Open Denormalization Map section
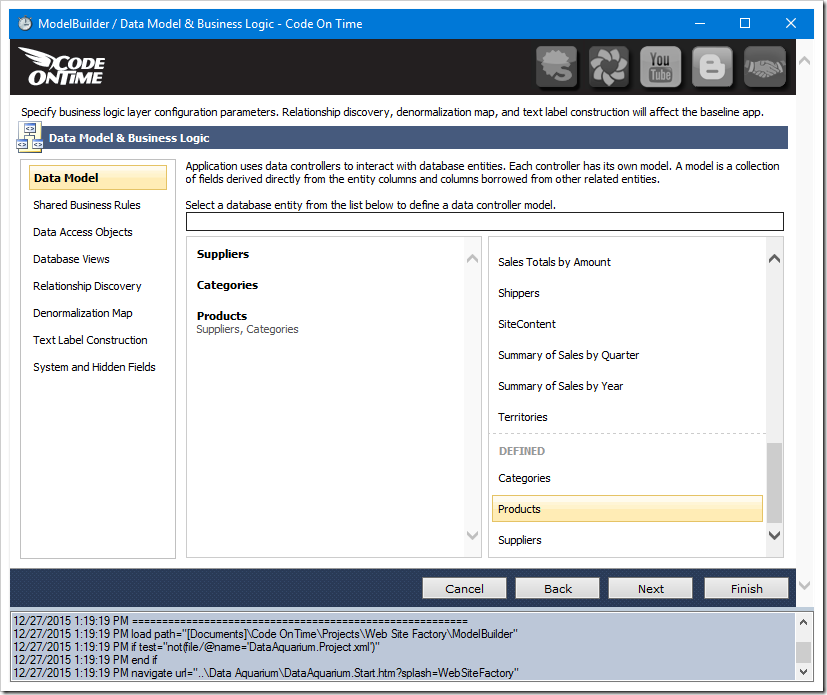 point(83,313)
